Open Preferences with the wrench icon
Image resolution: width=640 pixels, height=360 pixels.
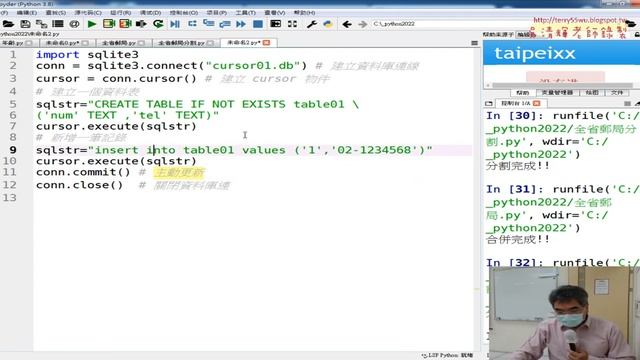(312, 24)
